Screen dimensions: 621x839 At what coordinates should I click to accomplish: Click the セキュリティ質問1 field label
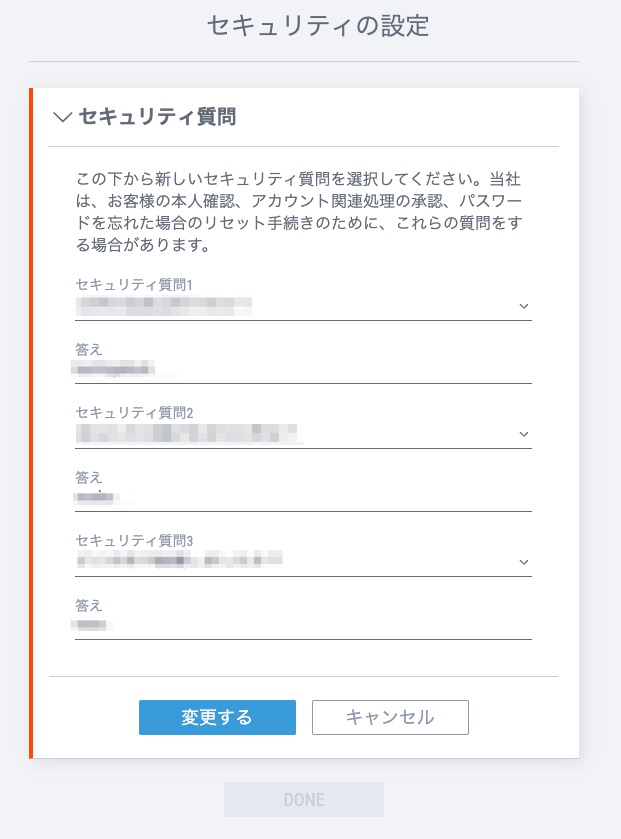coord(133,284)
